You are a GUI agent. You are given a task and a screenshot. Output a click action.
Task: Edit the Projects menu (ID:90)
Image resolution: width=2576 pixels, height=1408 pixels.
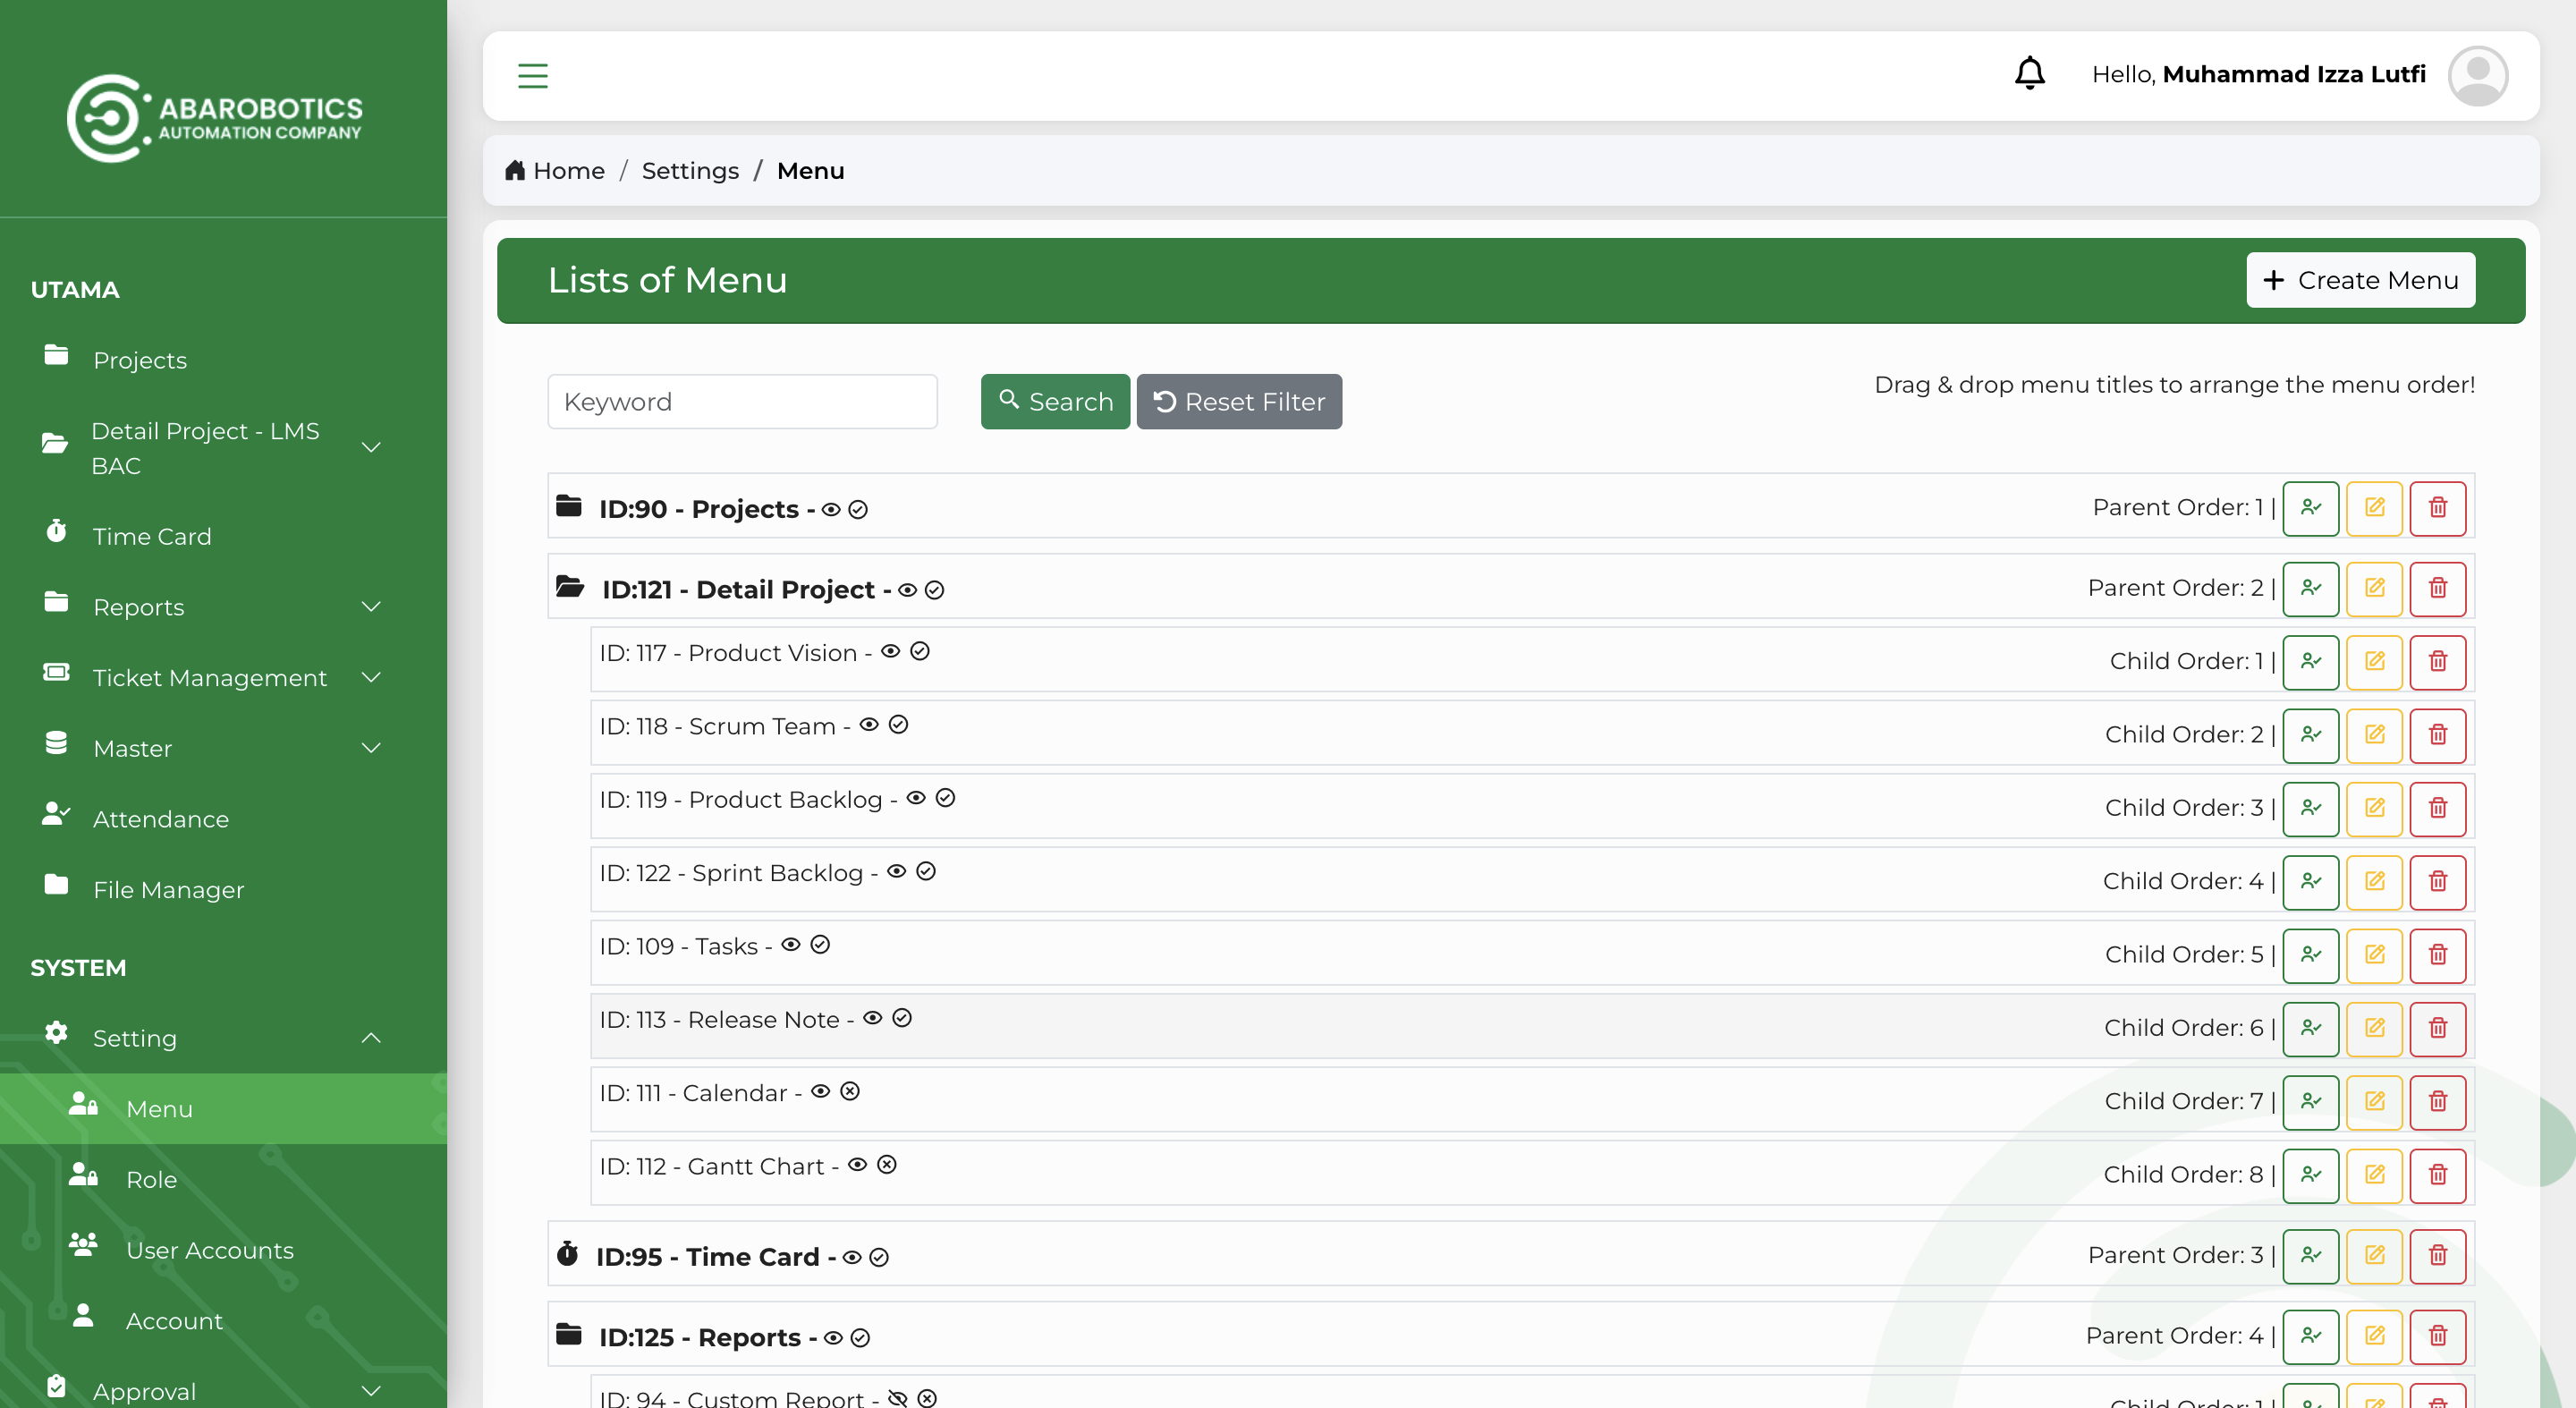2374,508
